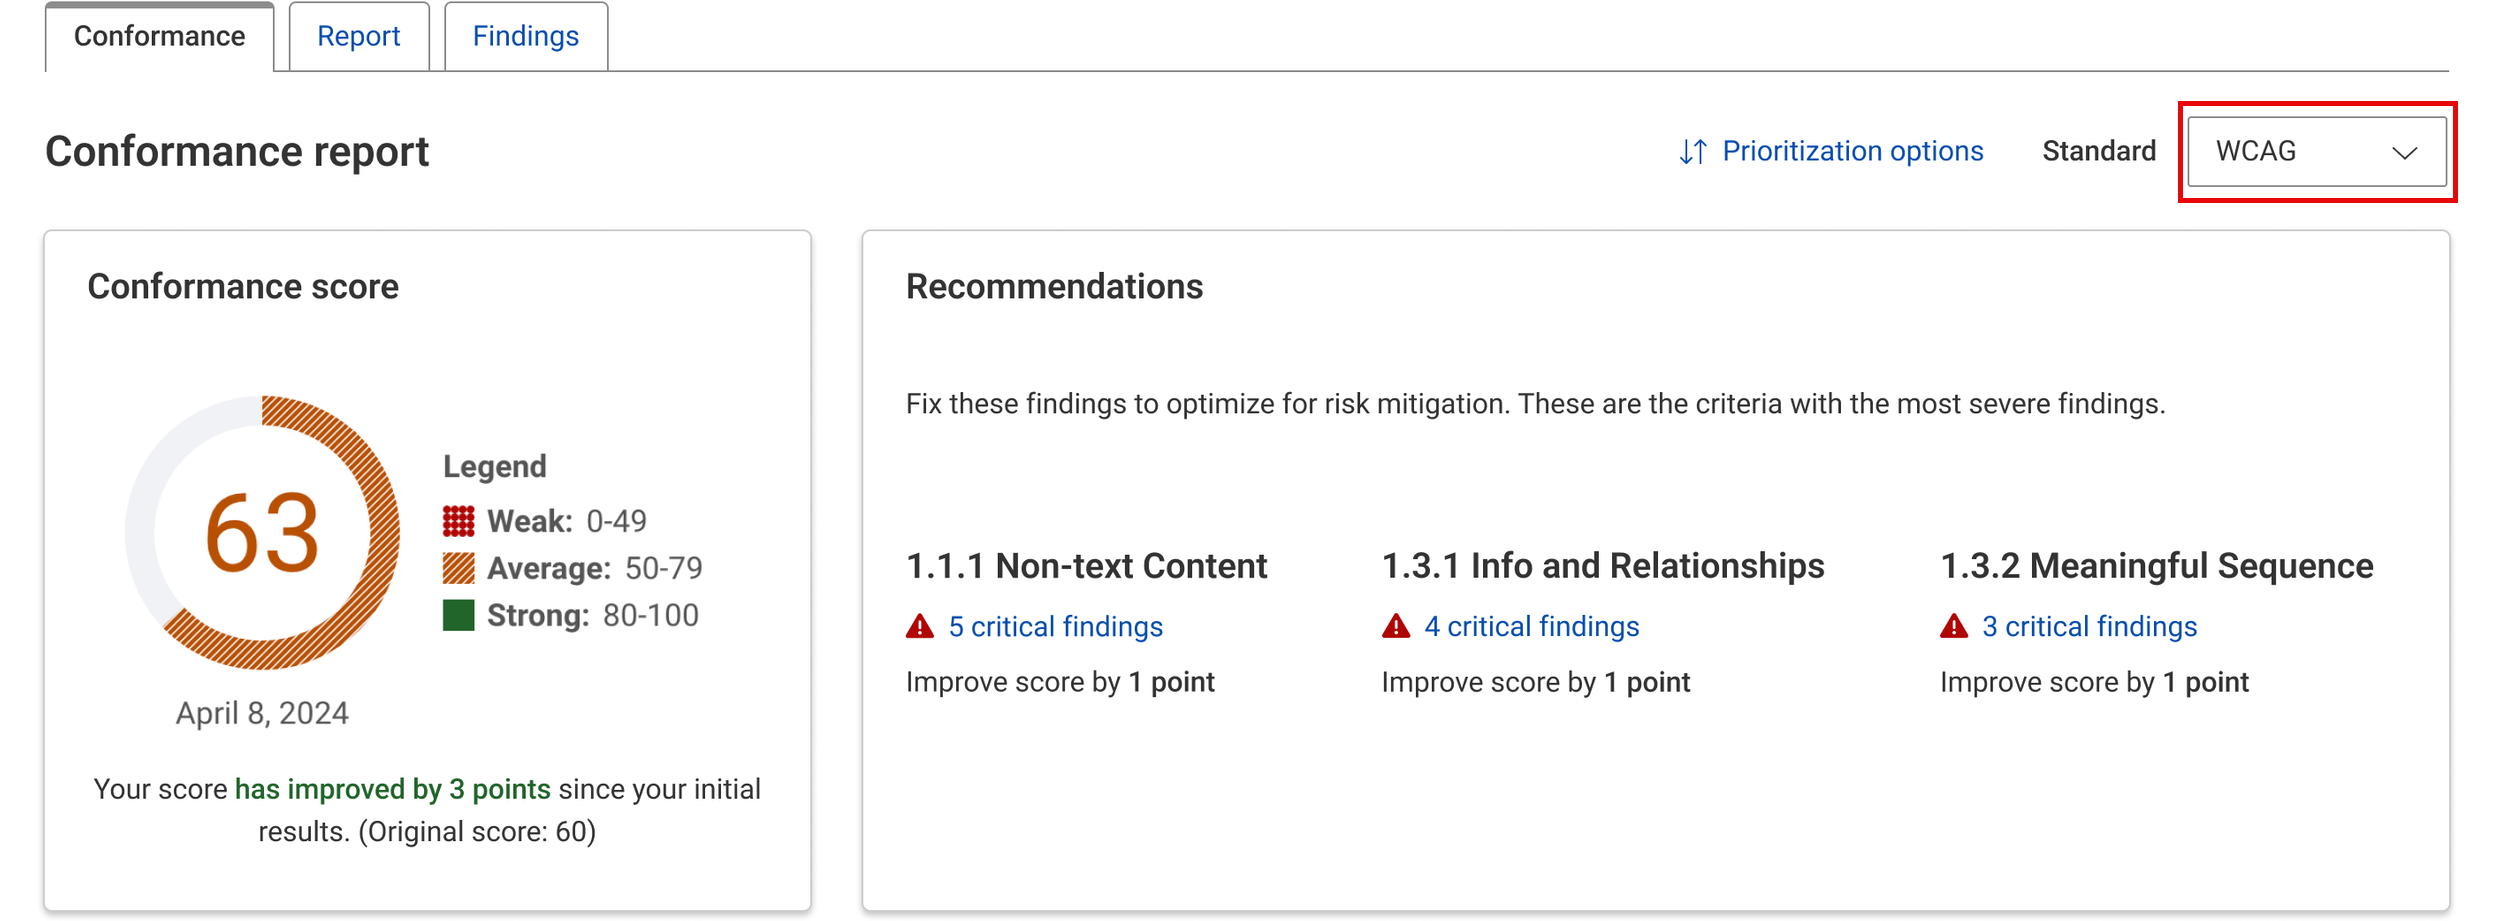This screenshot has width=2500, height=921.
Task: Click the 'has improved by 3 points' text
Action: click(393, 789)
